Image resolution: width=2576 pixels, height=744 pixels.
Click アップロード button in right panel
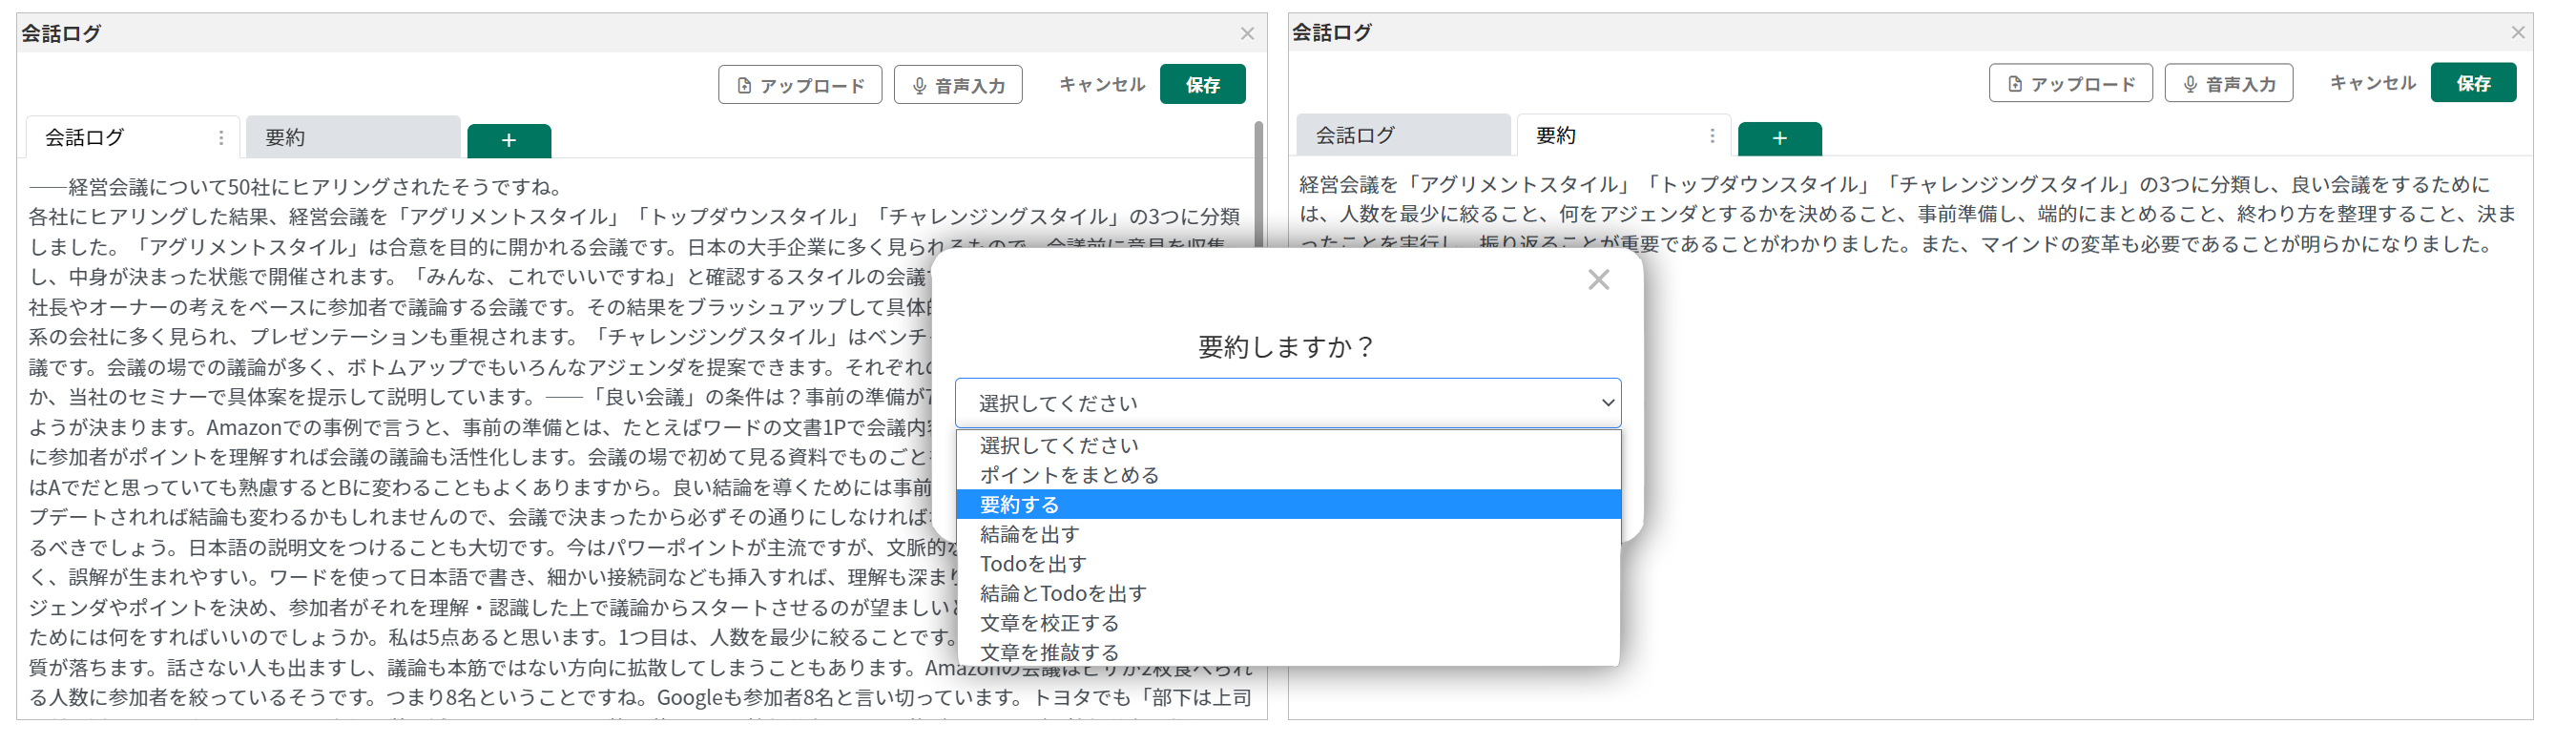(2070, 83)
